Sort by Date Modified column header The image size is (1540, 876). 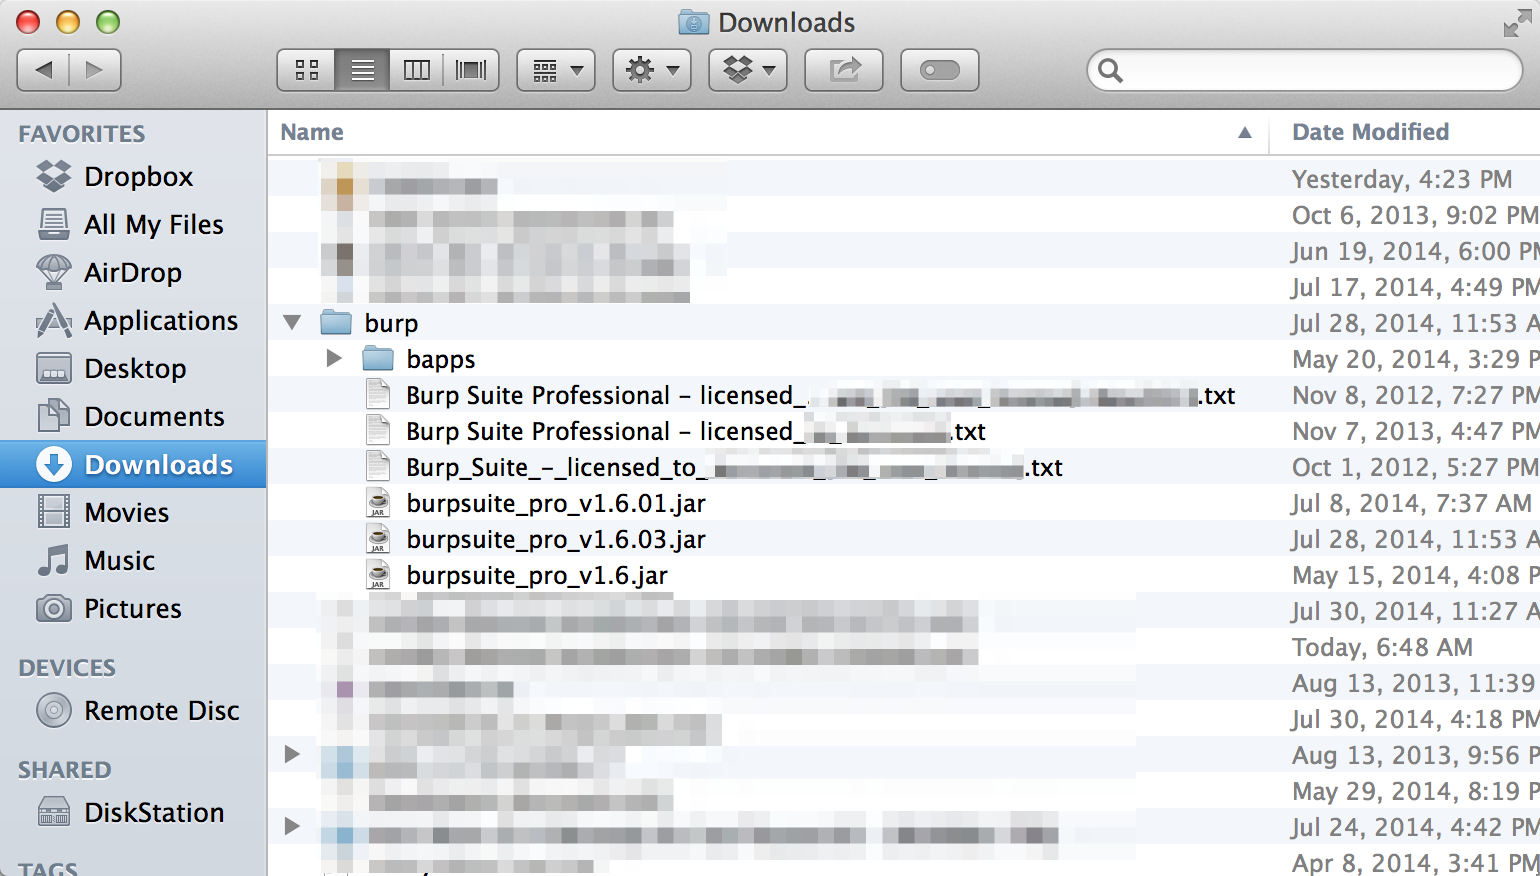1370,133
